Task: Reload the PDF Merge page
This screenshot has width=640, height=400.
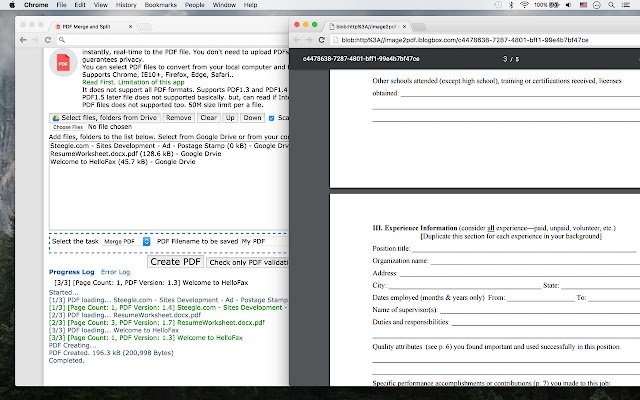Action: (48, 40)
